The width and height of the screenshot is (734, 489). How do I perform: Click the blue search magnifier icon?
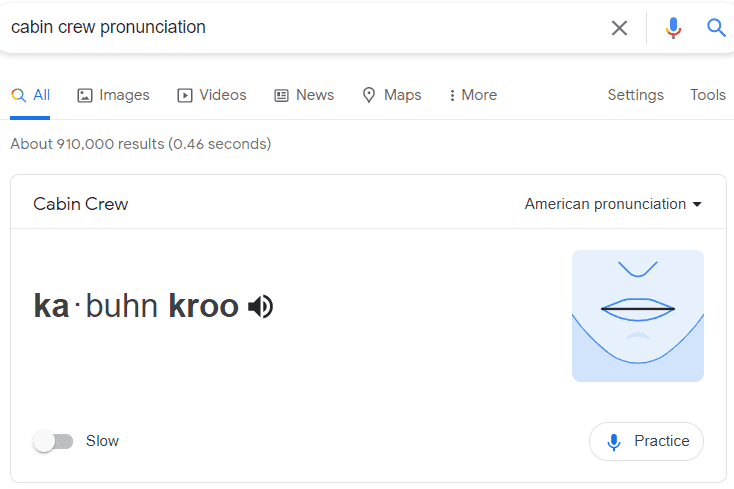pyautogui.click(x=716, y=28)
